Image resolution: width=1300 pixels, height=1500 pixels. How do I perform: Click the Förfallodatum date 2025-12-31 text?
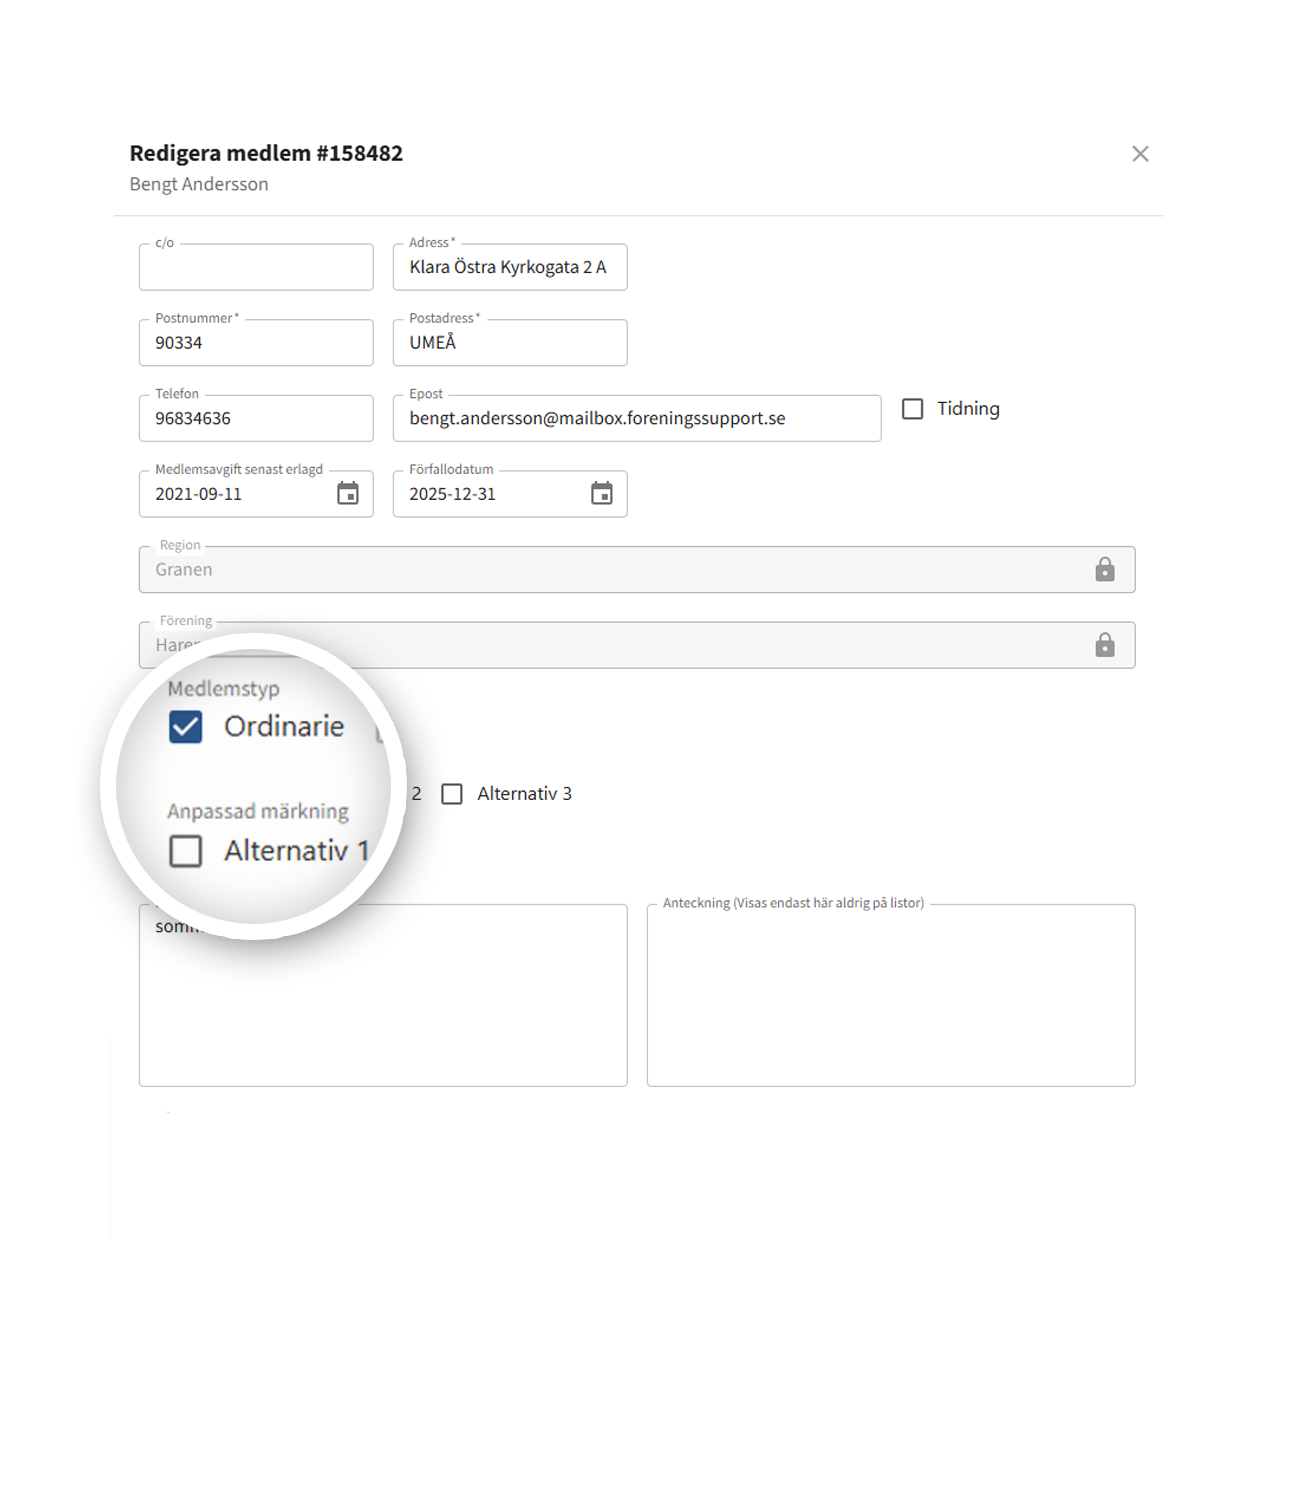pos(453,494)
